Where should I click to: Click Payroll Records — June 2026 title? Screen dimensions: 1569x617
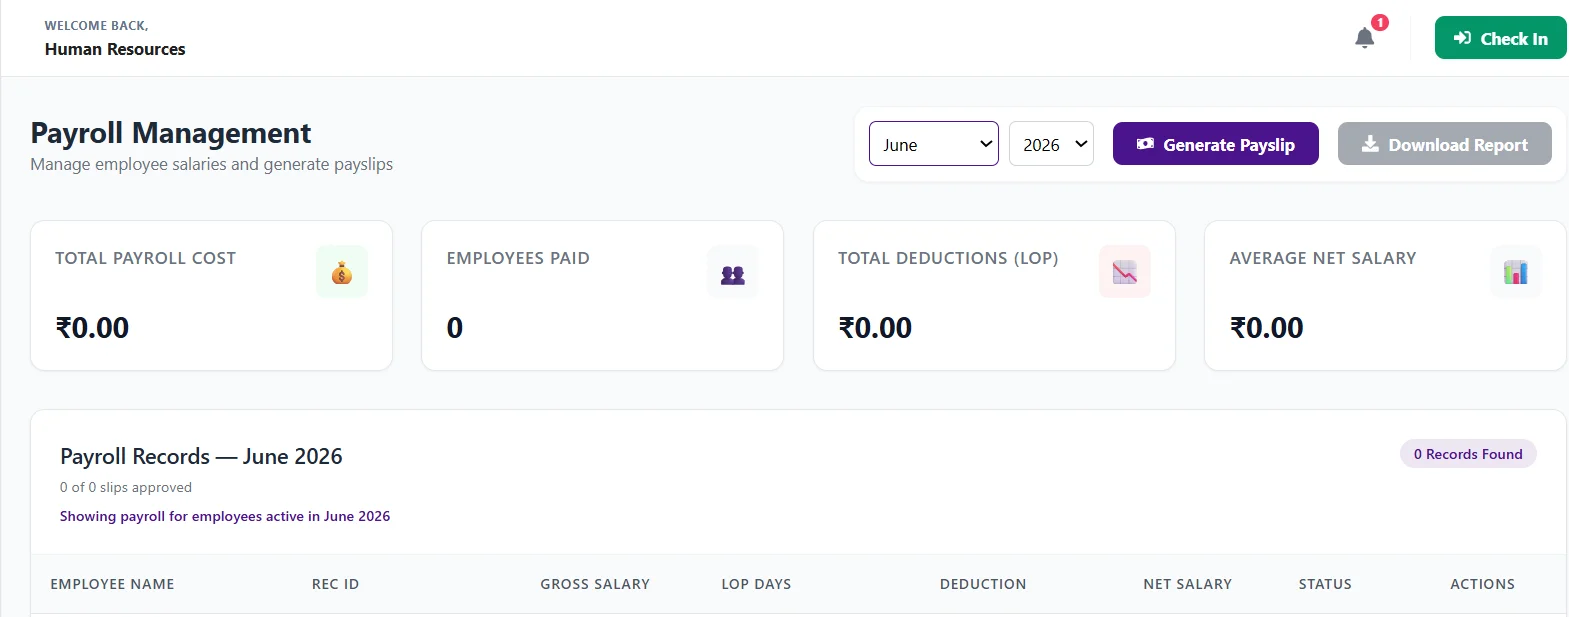[x=201, y=456]
